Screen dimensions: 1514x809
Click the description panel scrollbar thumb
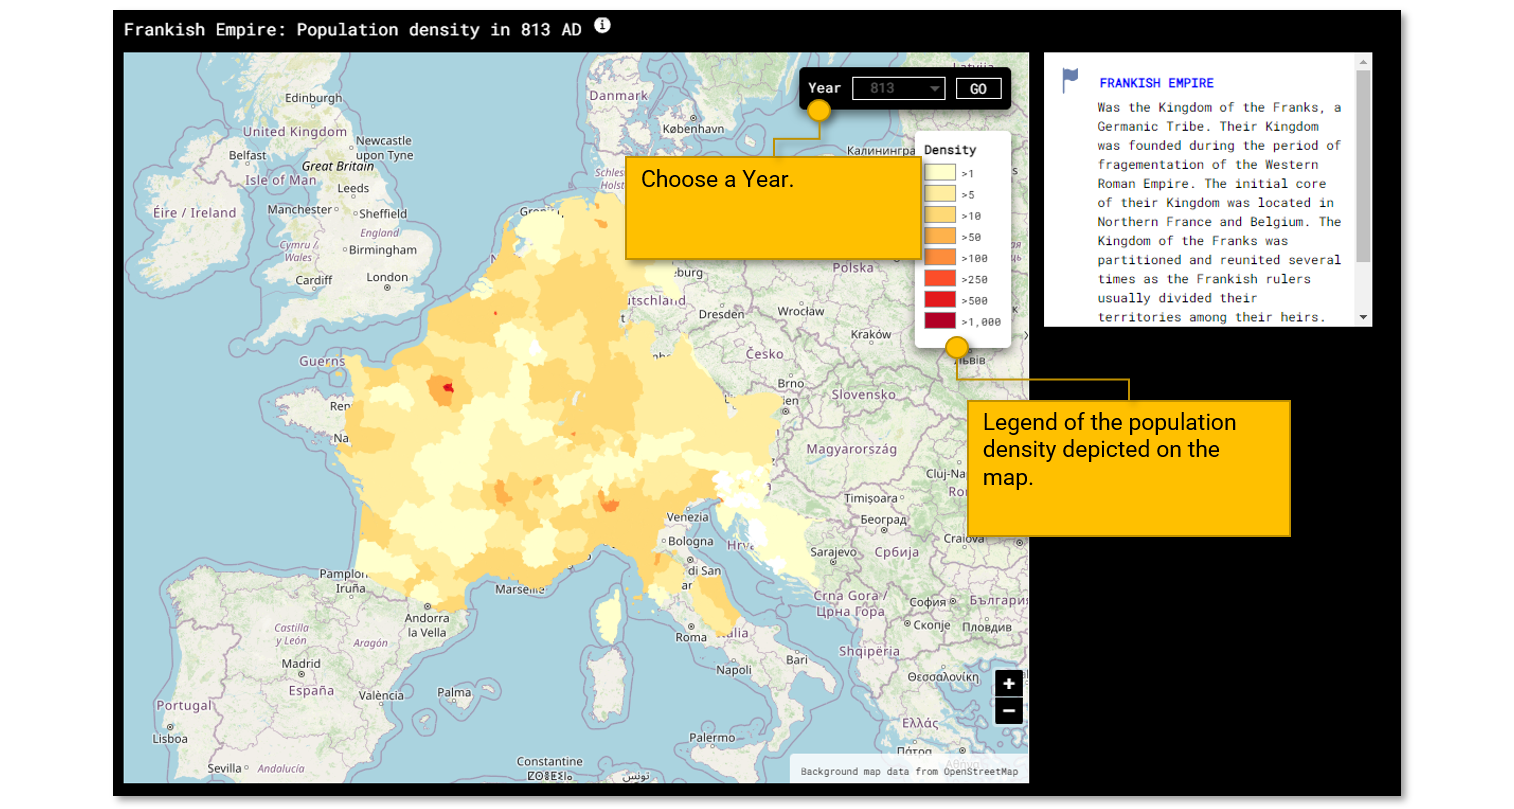1363,166
